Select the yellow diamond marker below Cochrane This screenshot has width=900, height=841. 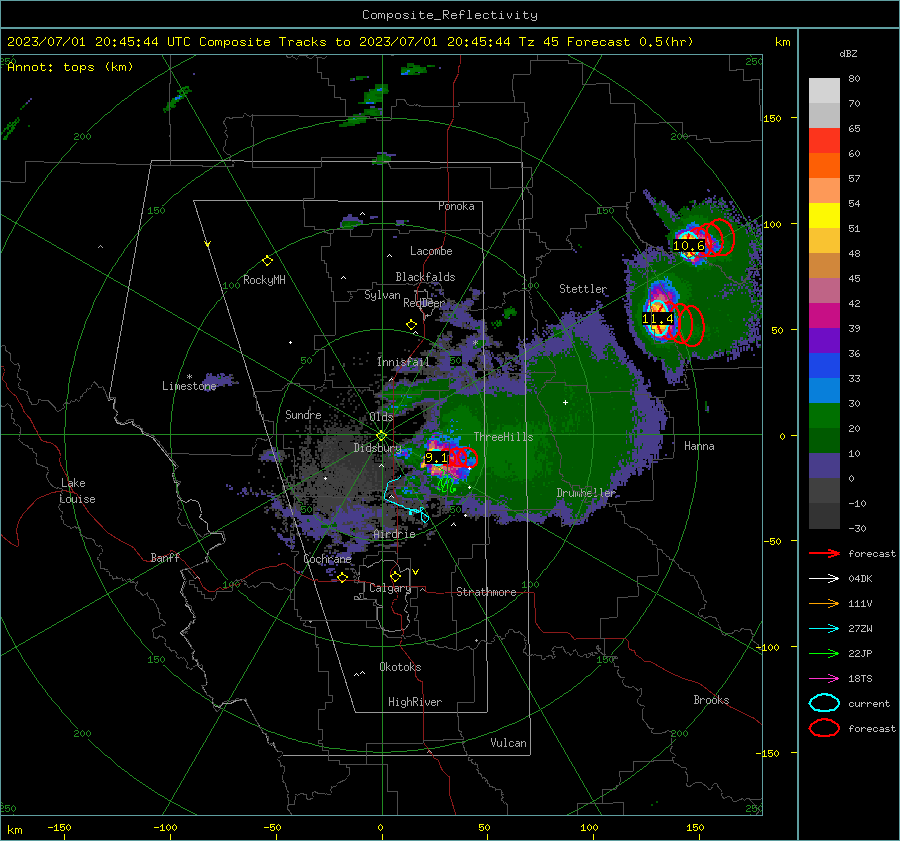click(x=342, y=577)
